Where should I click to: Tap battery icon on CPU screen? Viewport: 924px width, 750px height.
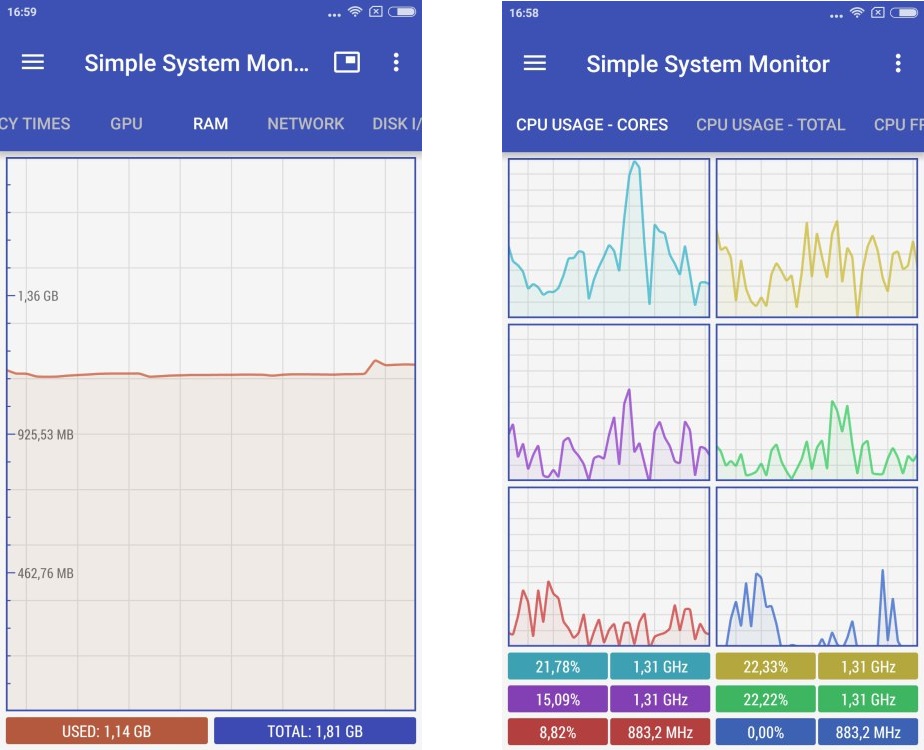904,12
